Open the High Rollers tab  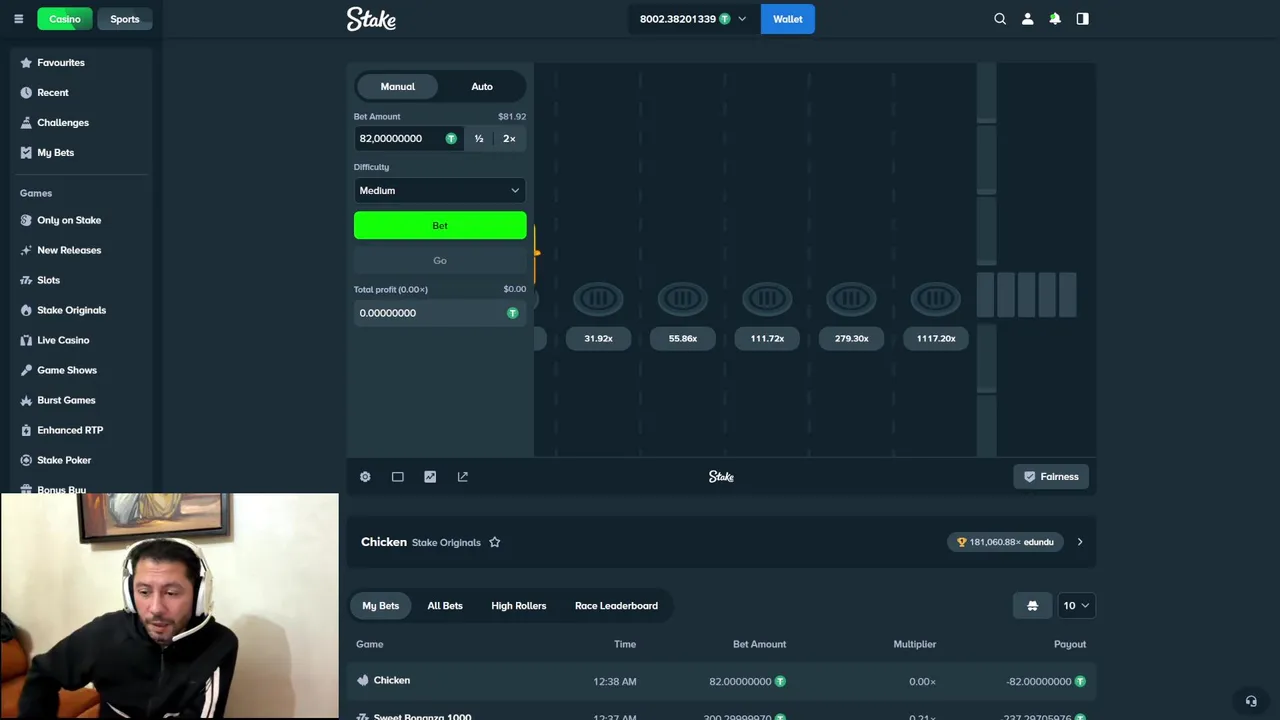coord(519,605)
